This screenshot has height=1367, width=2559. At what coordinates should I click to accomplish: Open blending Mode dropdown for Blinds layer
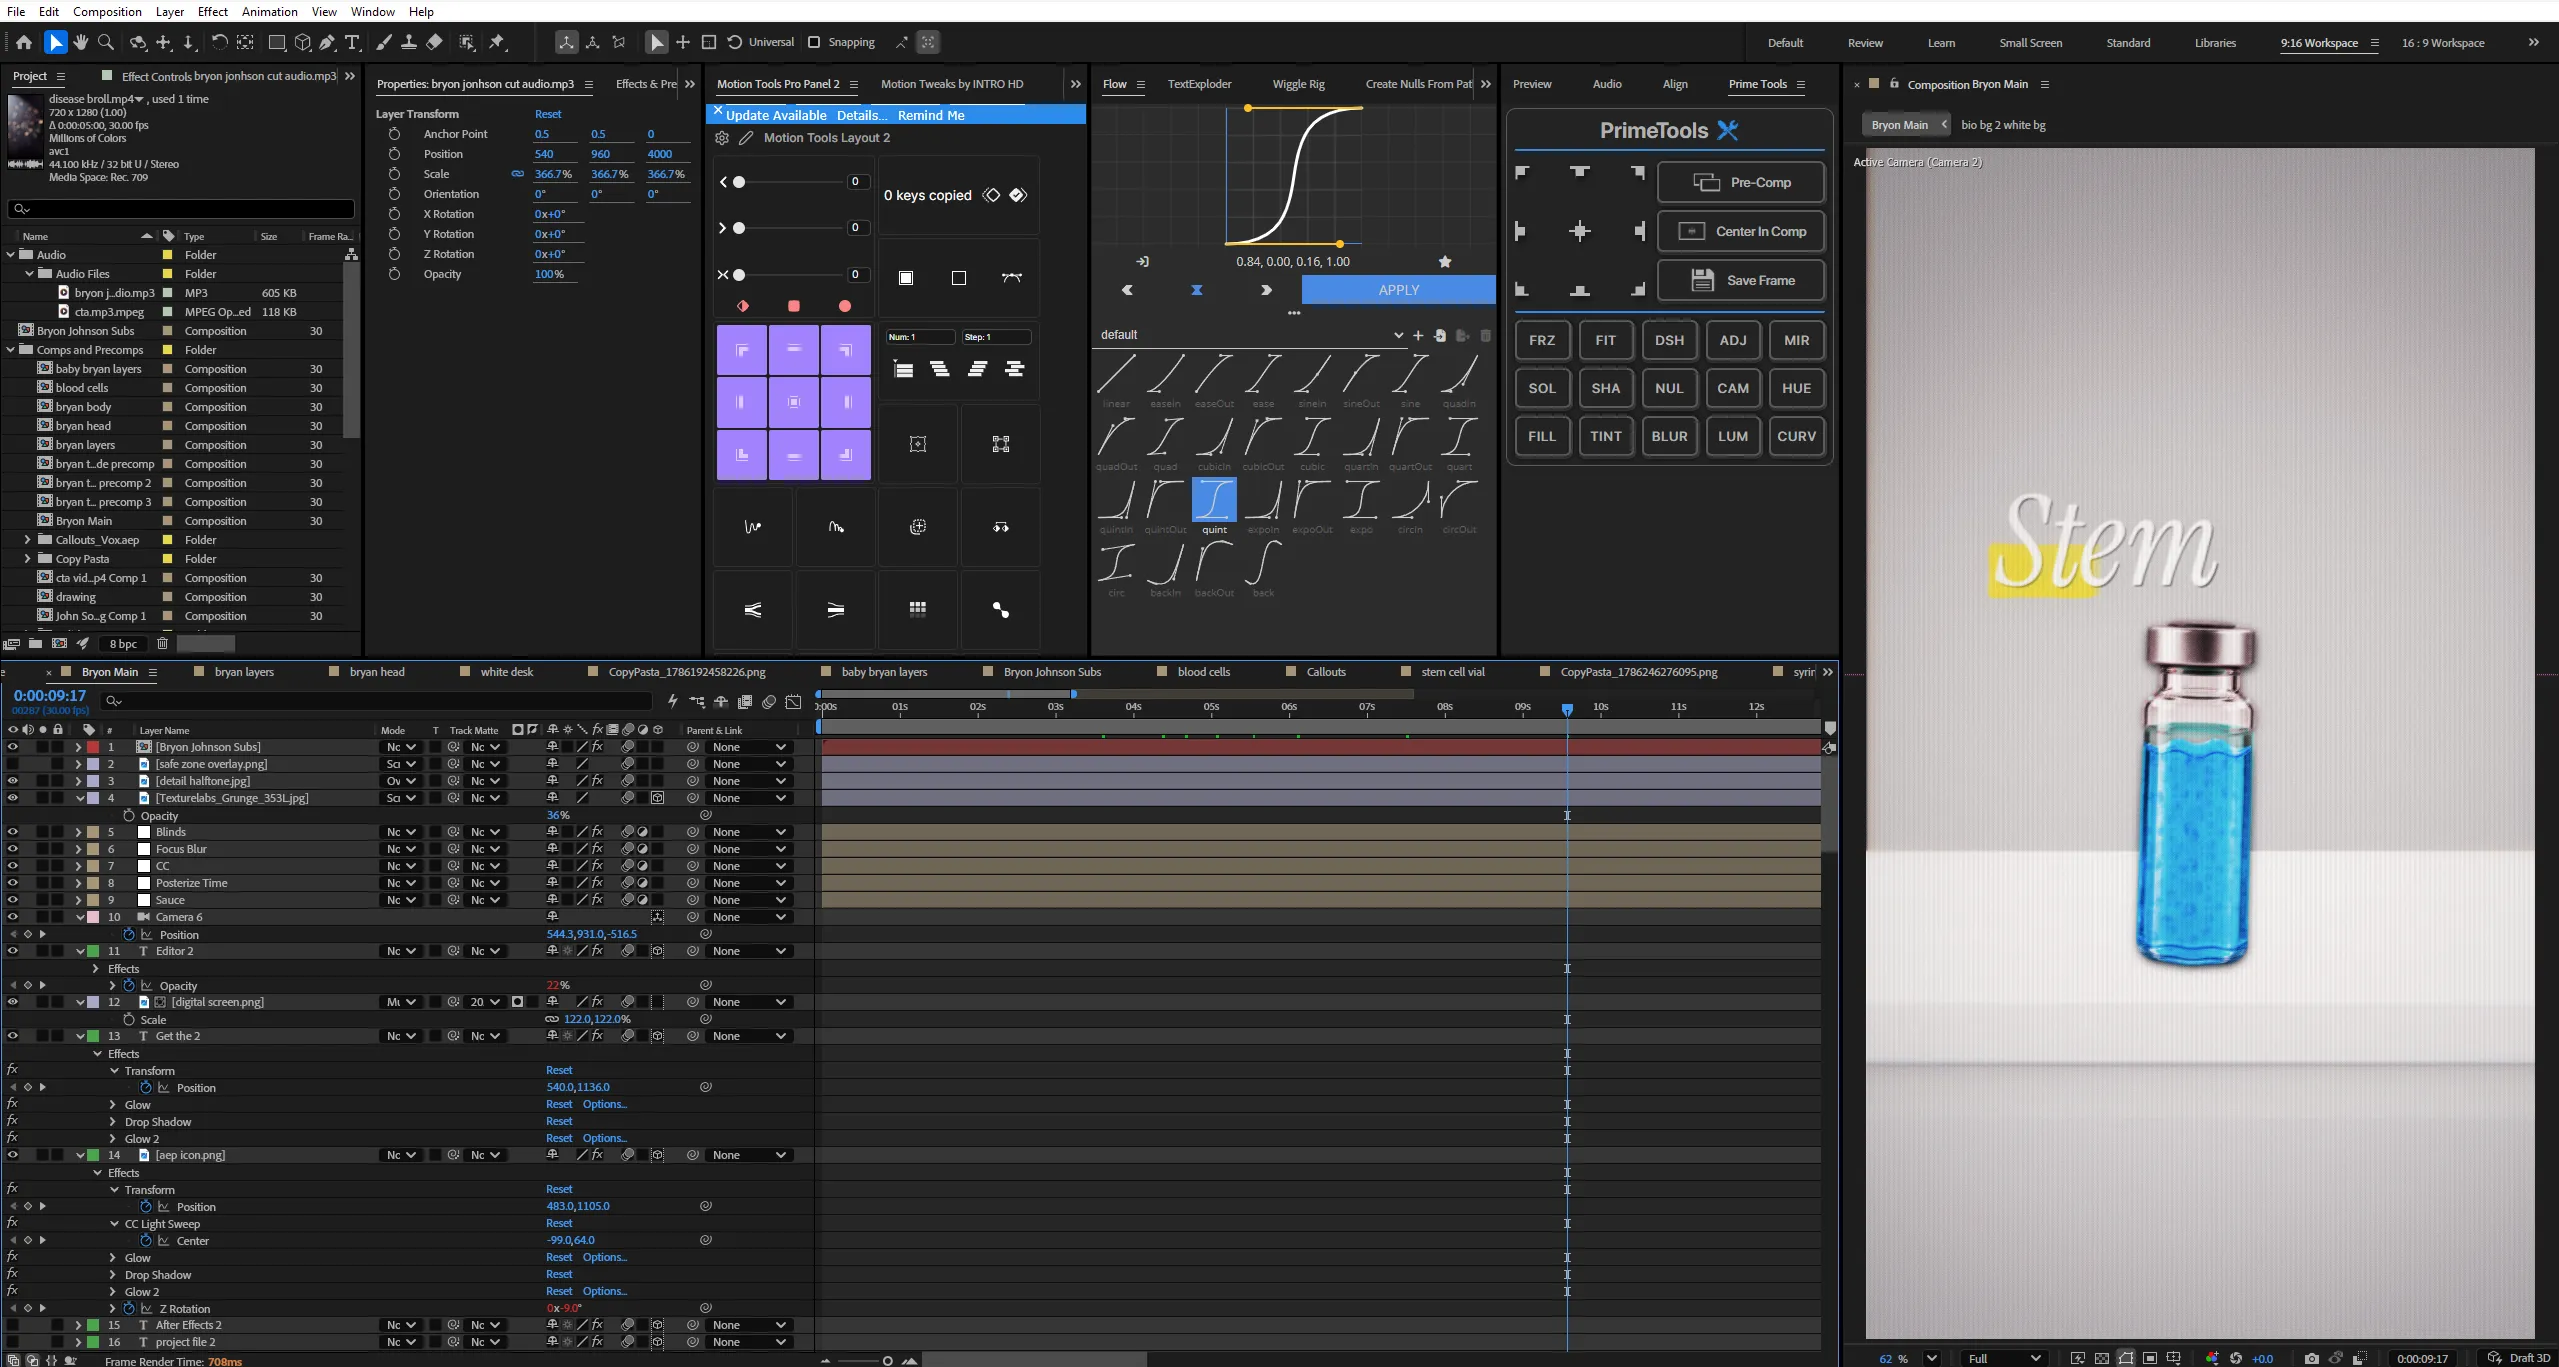pos(400,832)
